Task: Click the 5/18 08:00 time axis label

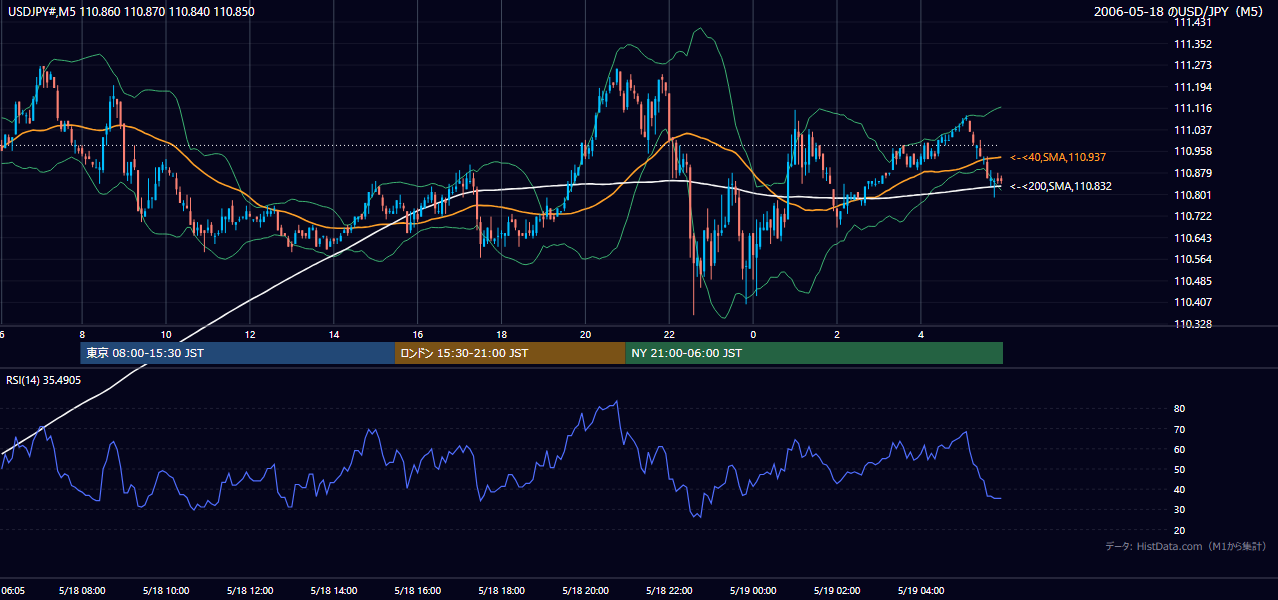Action: [82, 590]
